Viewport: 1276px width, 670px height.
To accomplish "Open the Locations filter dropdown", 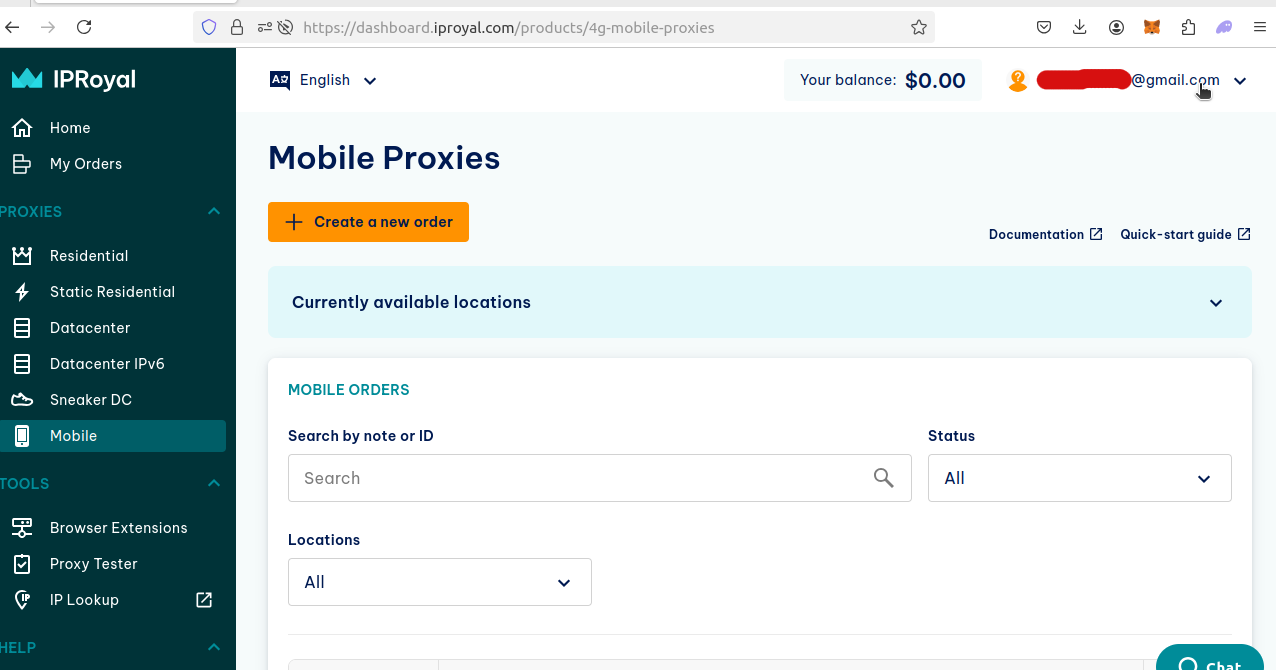I will pos(439,582).
